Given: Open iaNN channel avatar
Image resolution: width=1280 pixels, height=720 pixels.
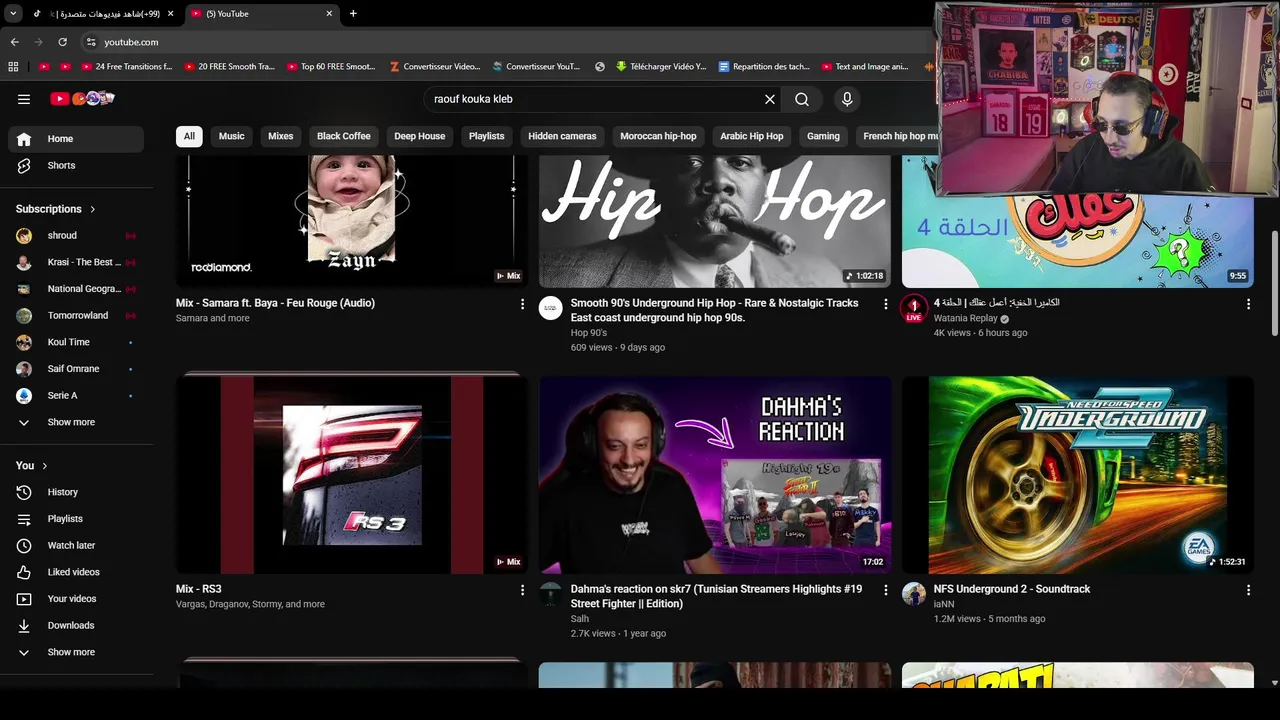Looking at the screenshot, I should coord(914,595).
